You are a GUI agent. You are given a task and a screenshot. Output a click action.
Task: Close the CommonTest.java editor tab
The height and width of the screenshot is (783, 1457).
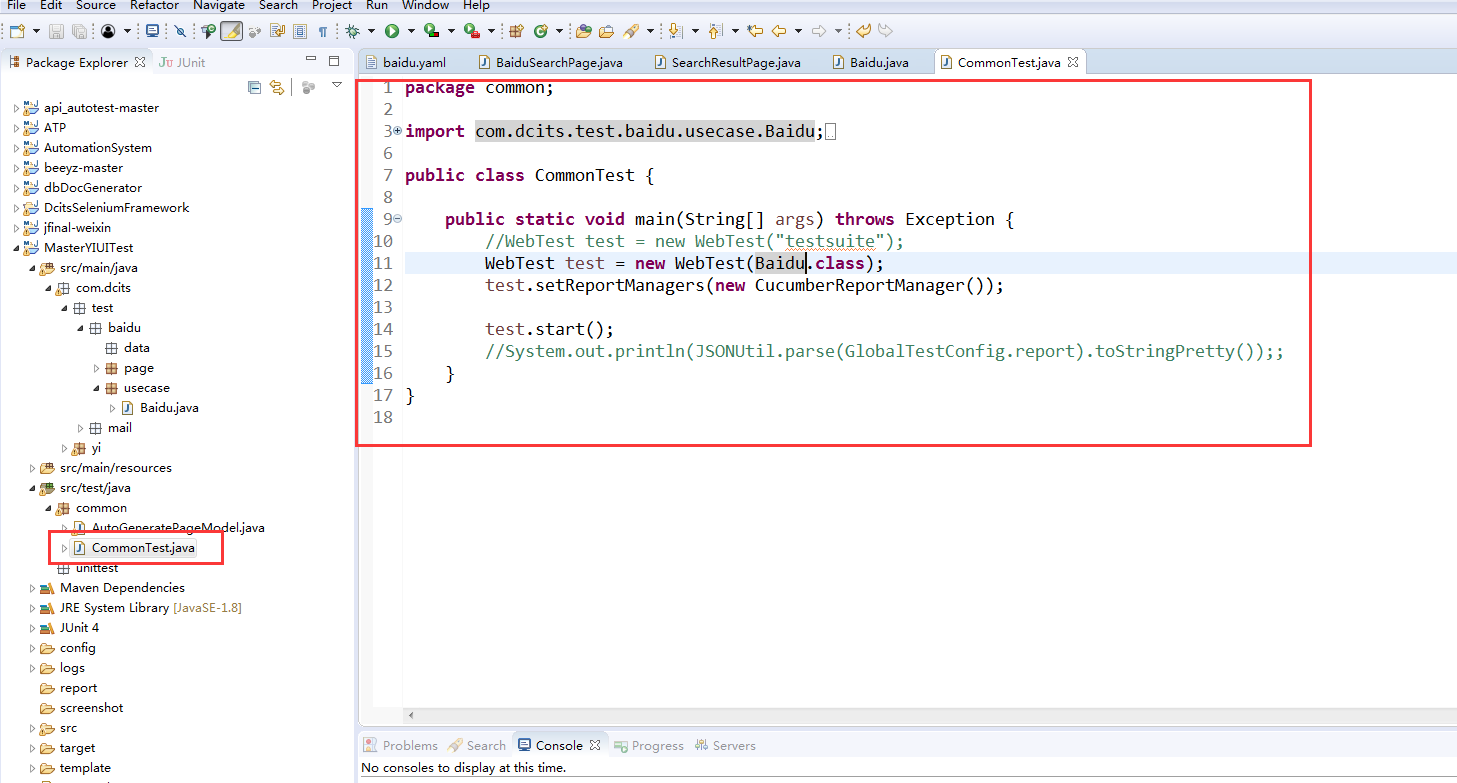pyautogui.click(x=1073, y=62)
